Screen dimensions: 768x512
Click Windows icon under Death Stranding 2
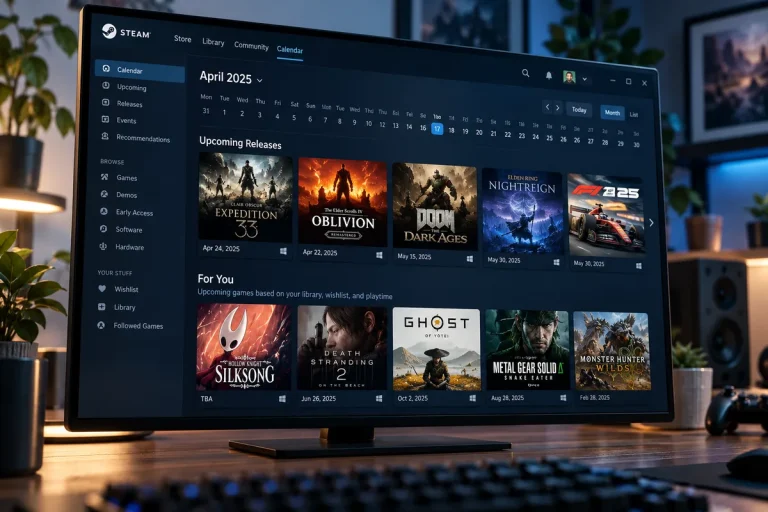[379, 399]
